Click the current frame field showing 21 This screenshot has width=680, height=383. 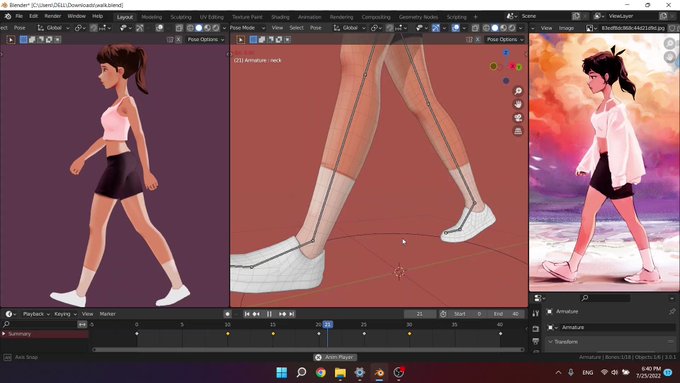click(x=419, y=314)
